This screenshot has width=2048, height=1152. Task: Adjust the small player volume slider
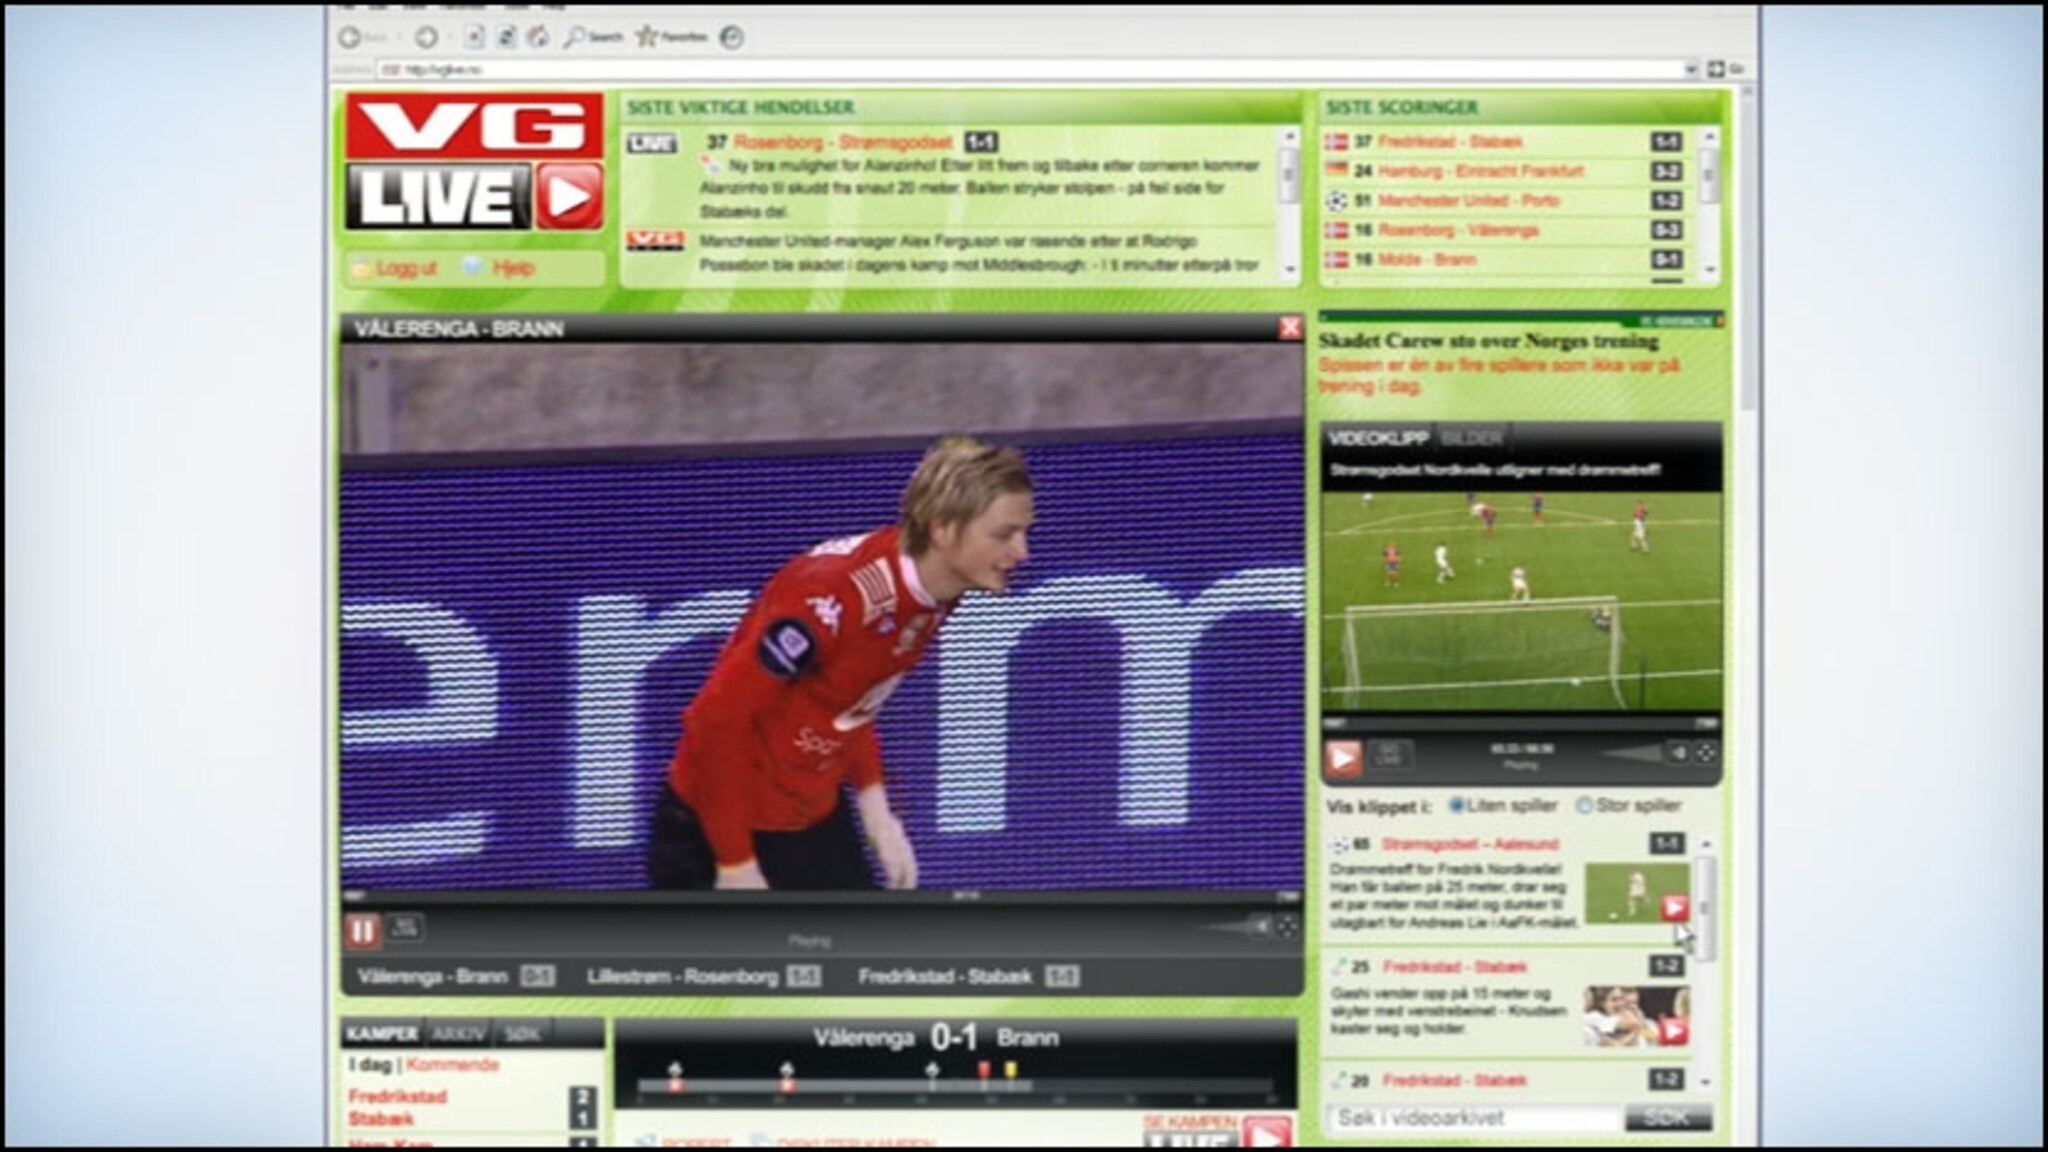point(1633,754)
